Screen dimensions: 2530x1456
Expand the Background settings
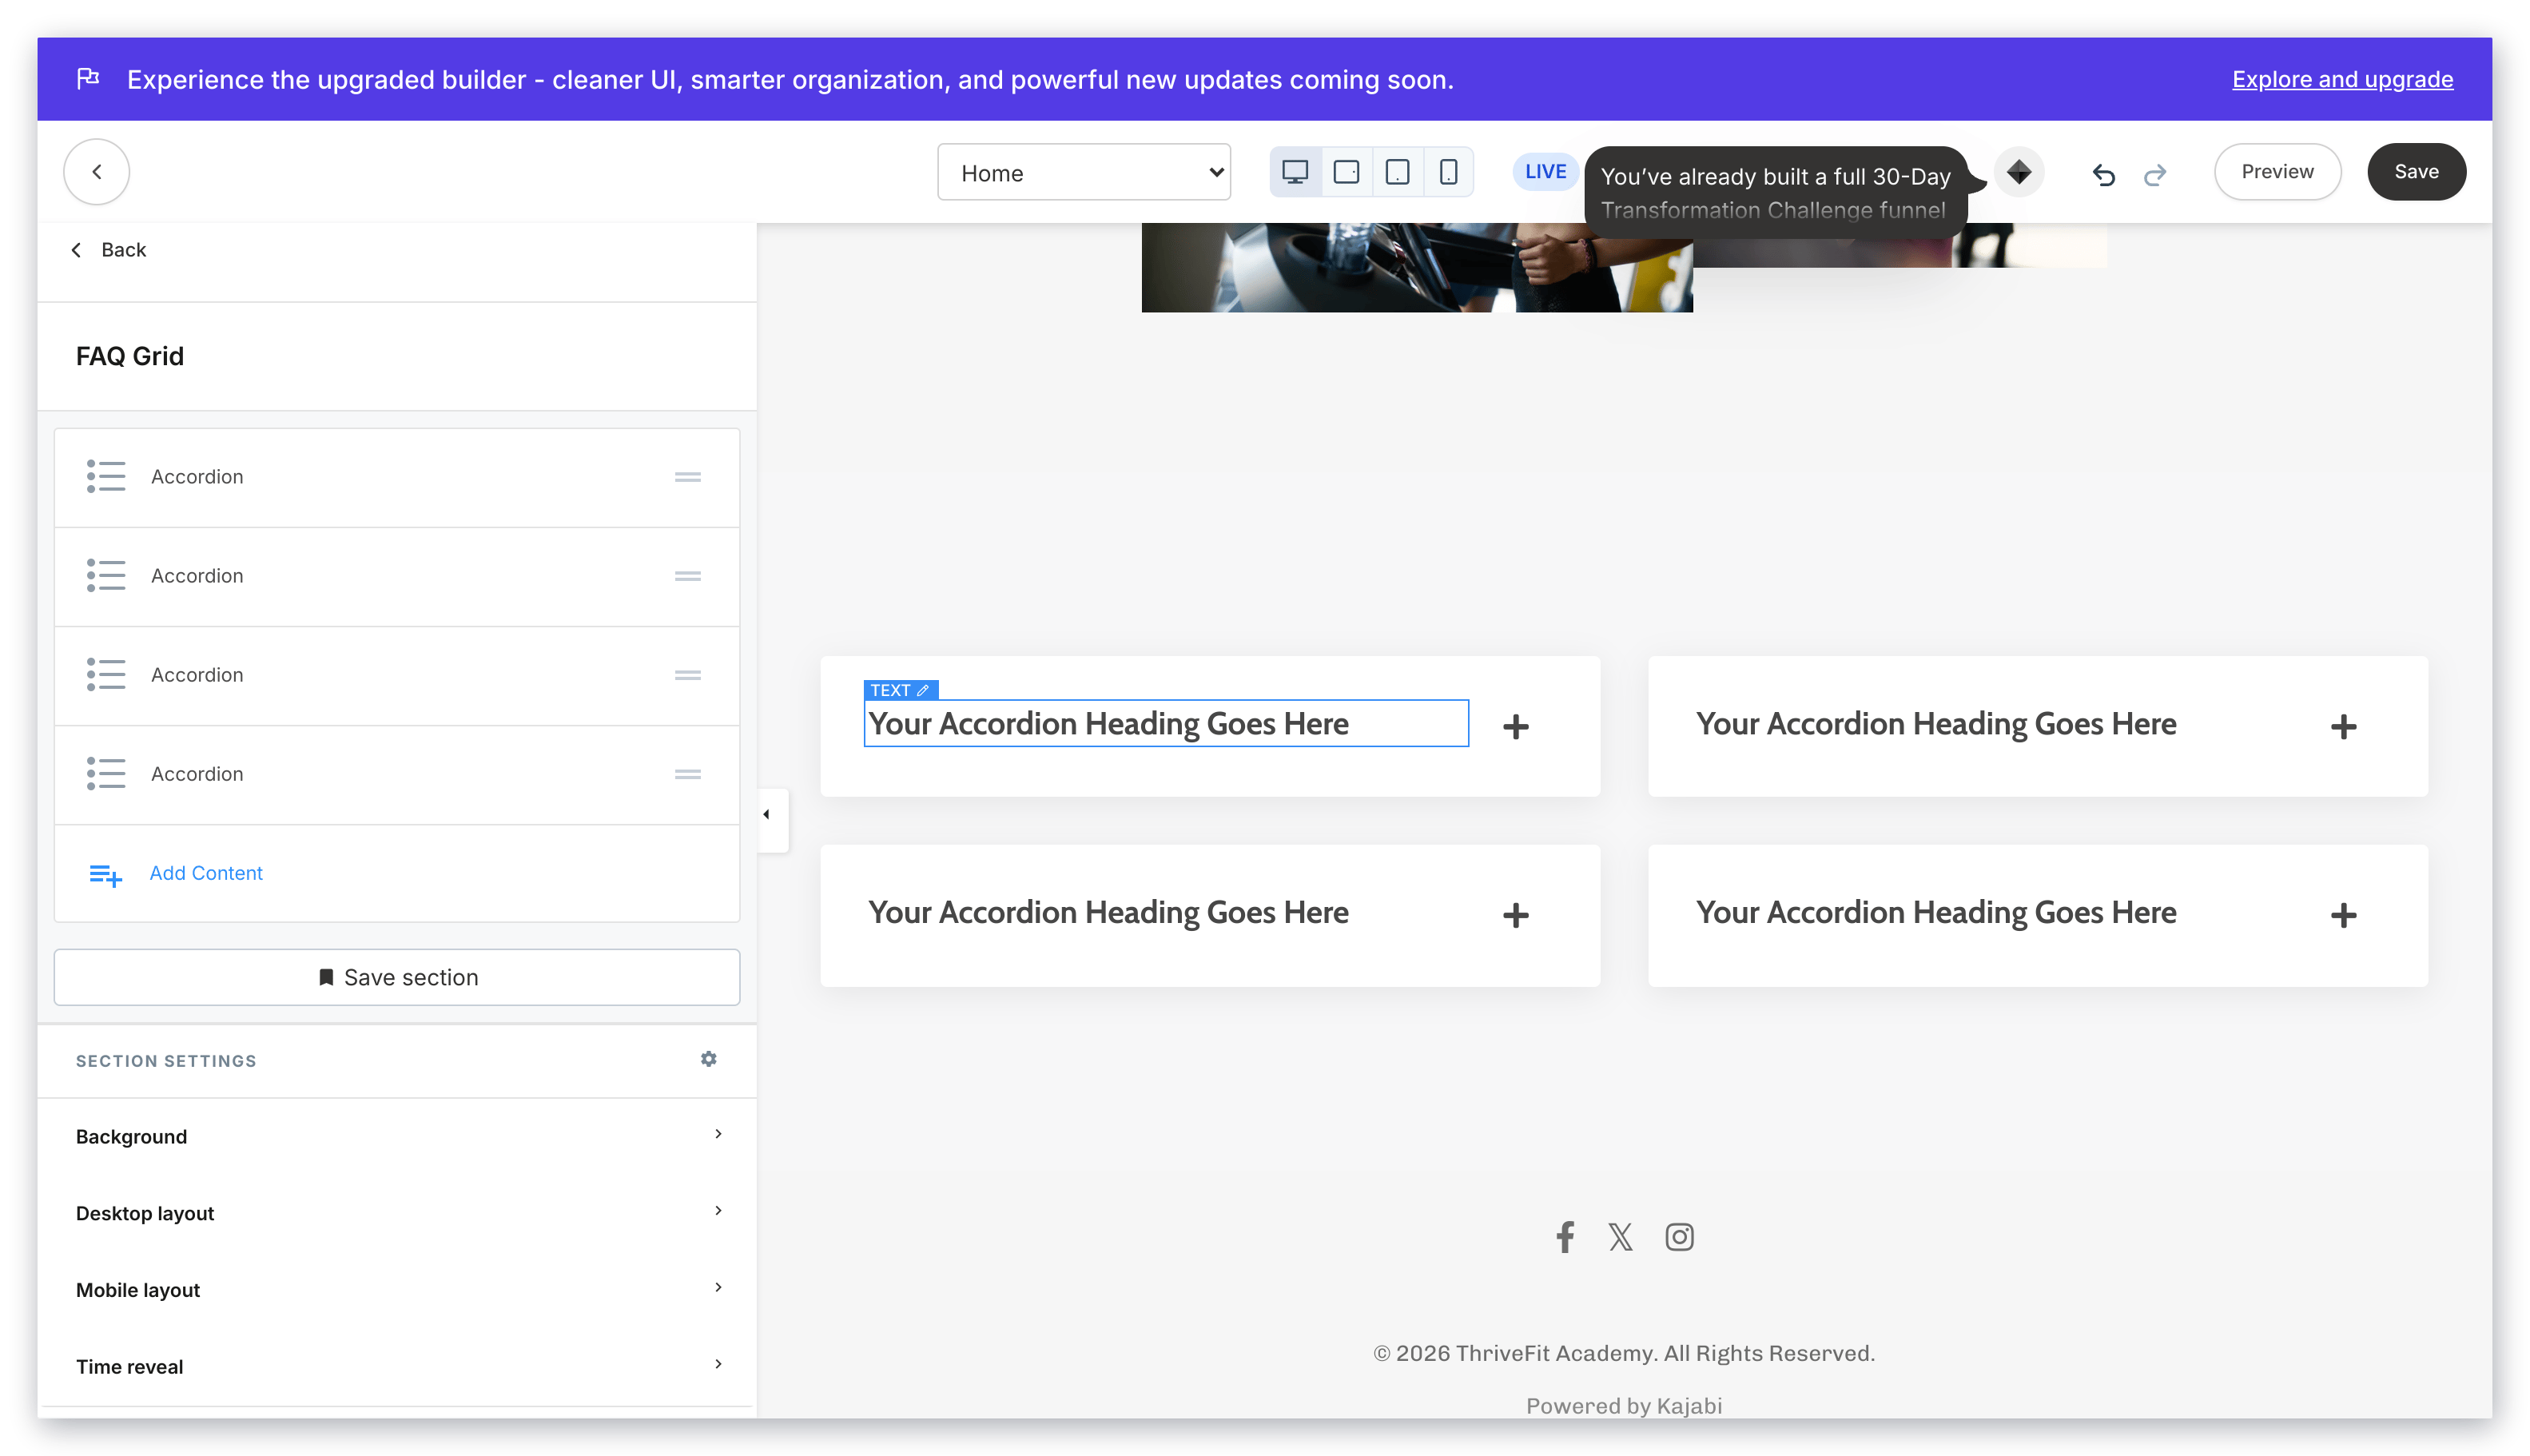[397, 1136]
